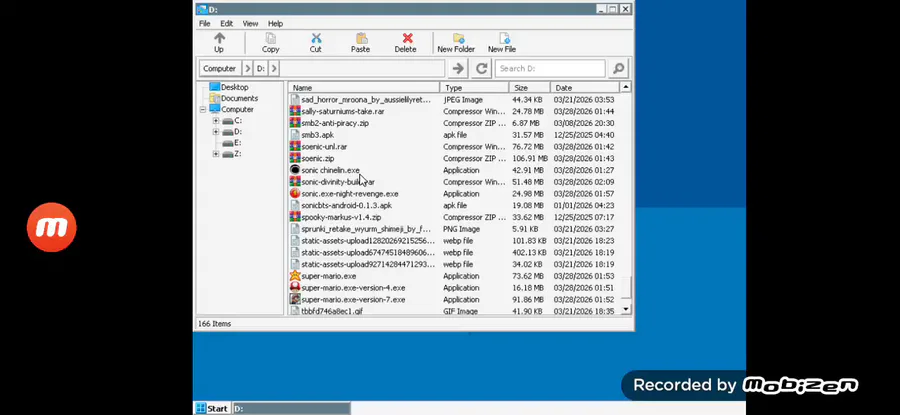The width and height of the screenshot is (900, 415).
Task: Select the super-mario.exe star icon
Action: pyautogui.click(x=295, y=276)
